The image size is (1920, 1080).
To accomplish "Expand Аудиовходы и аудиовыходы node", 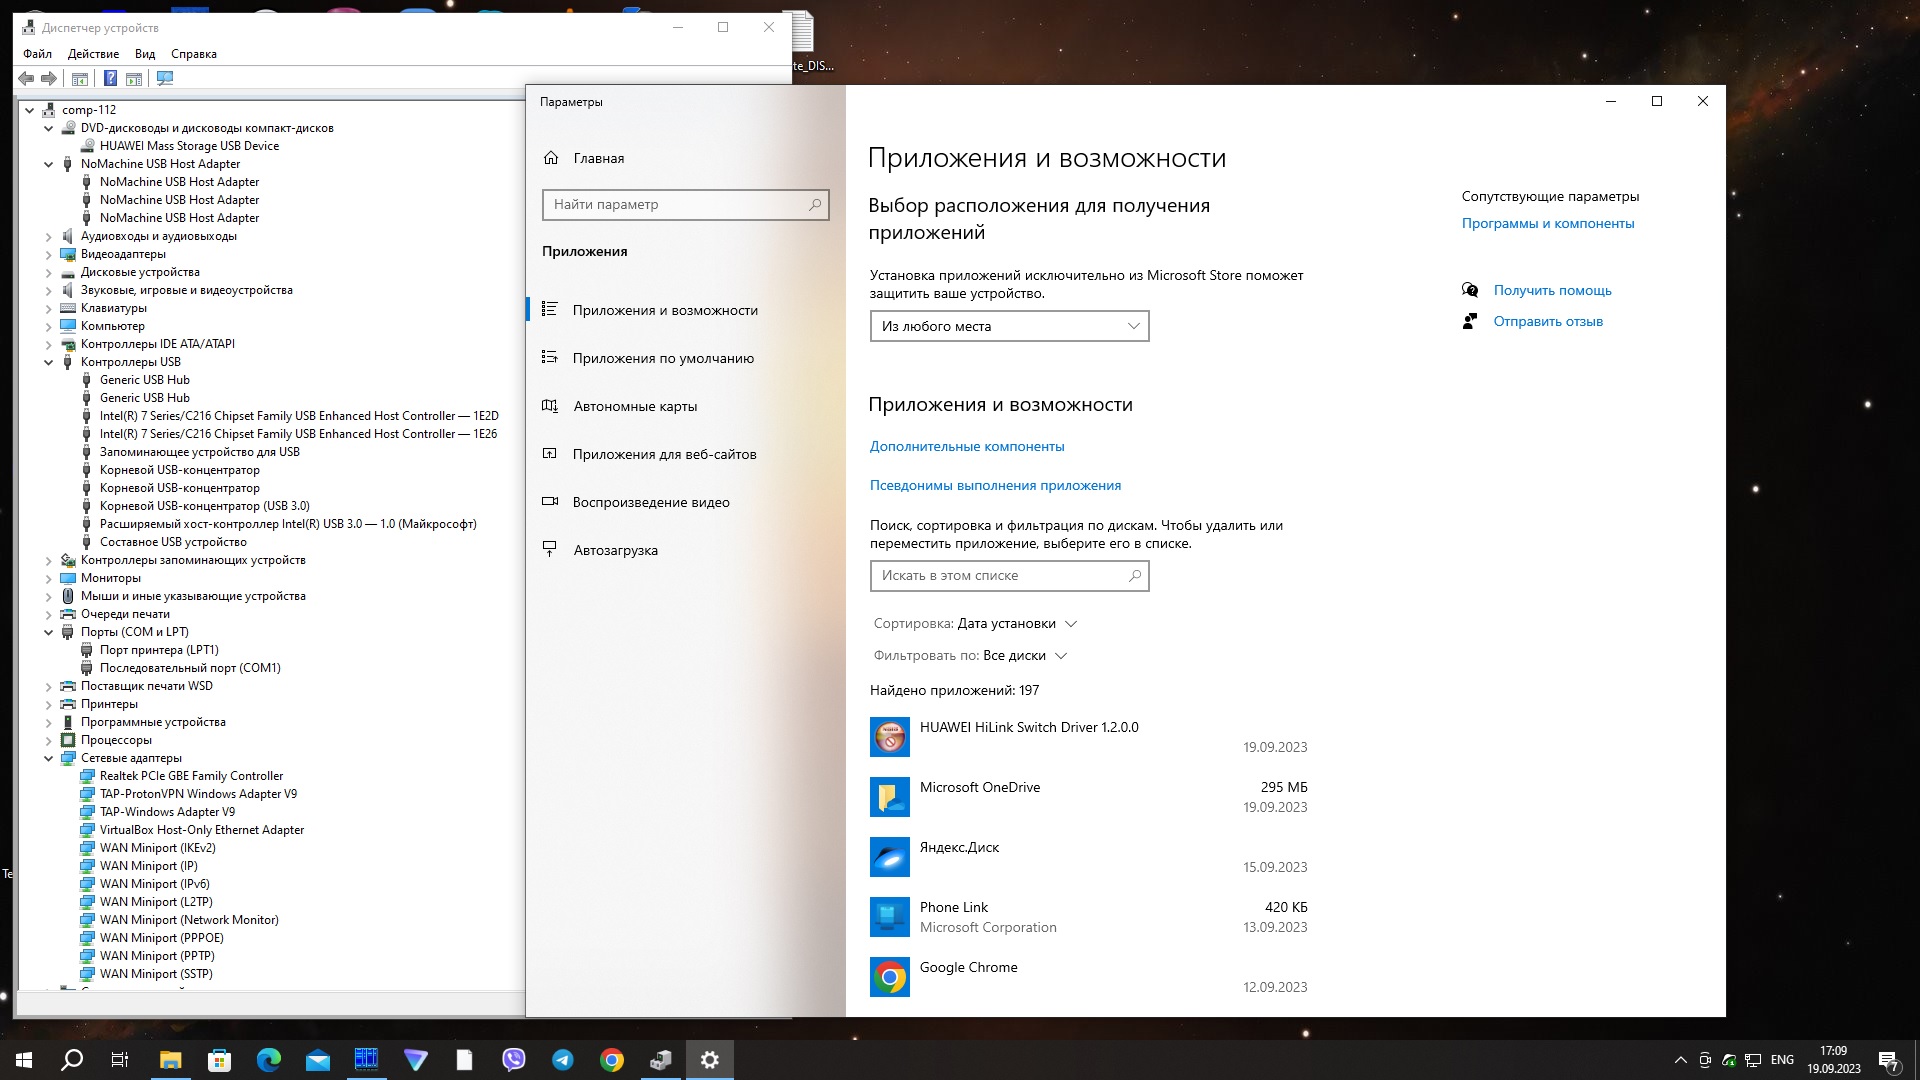I will coord(48,236).
